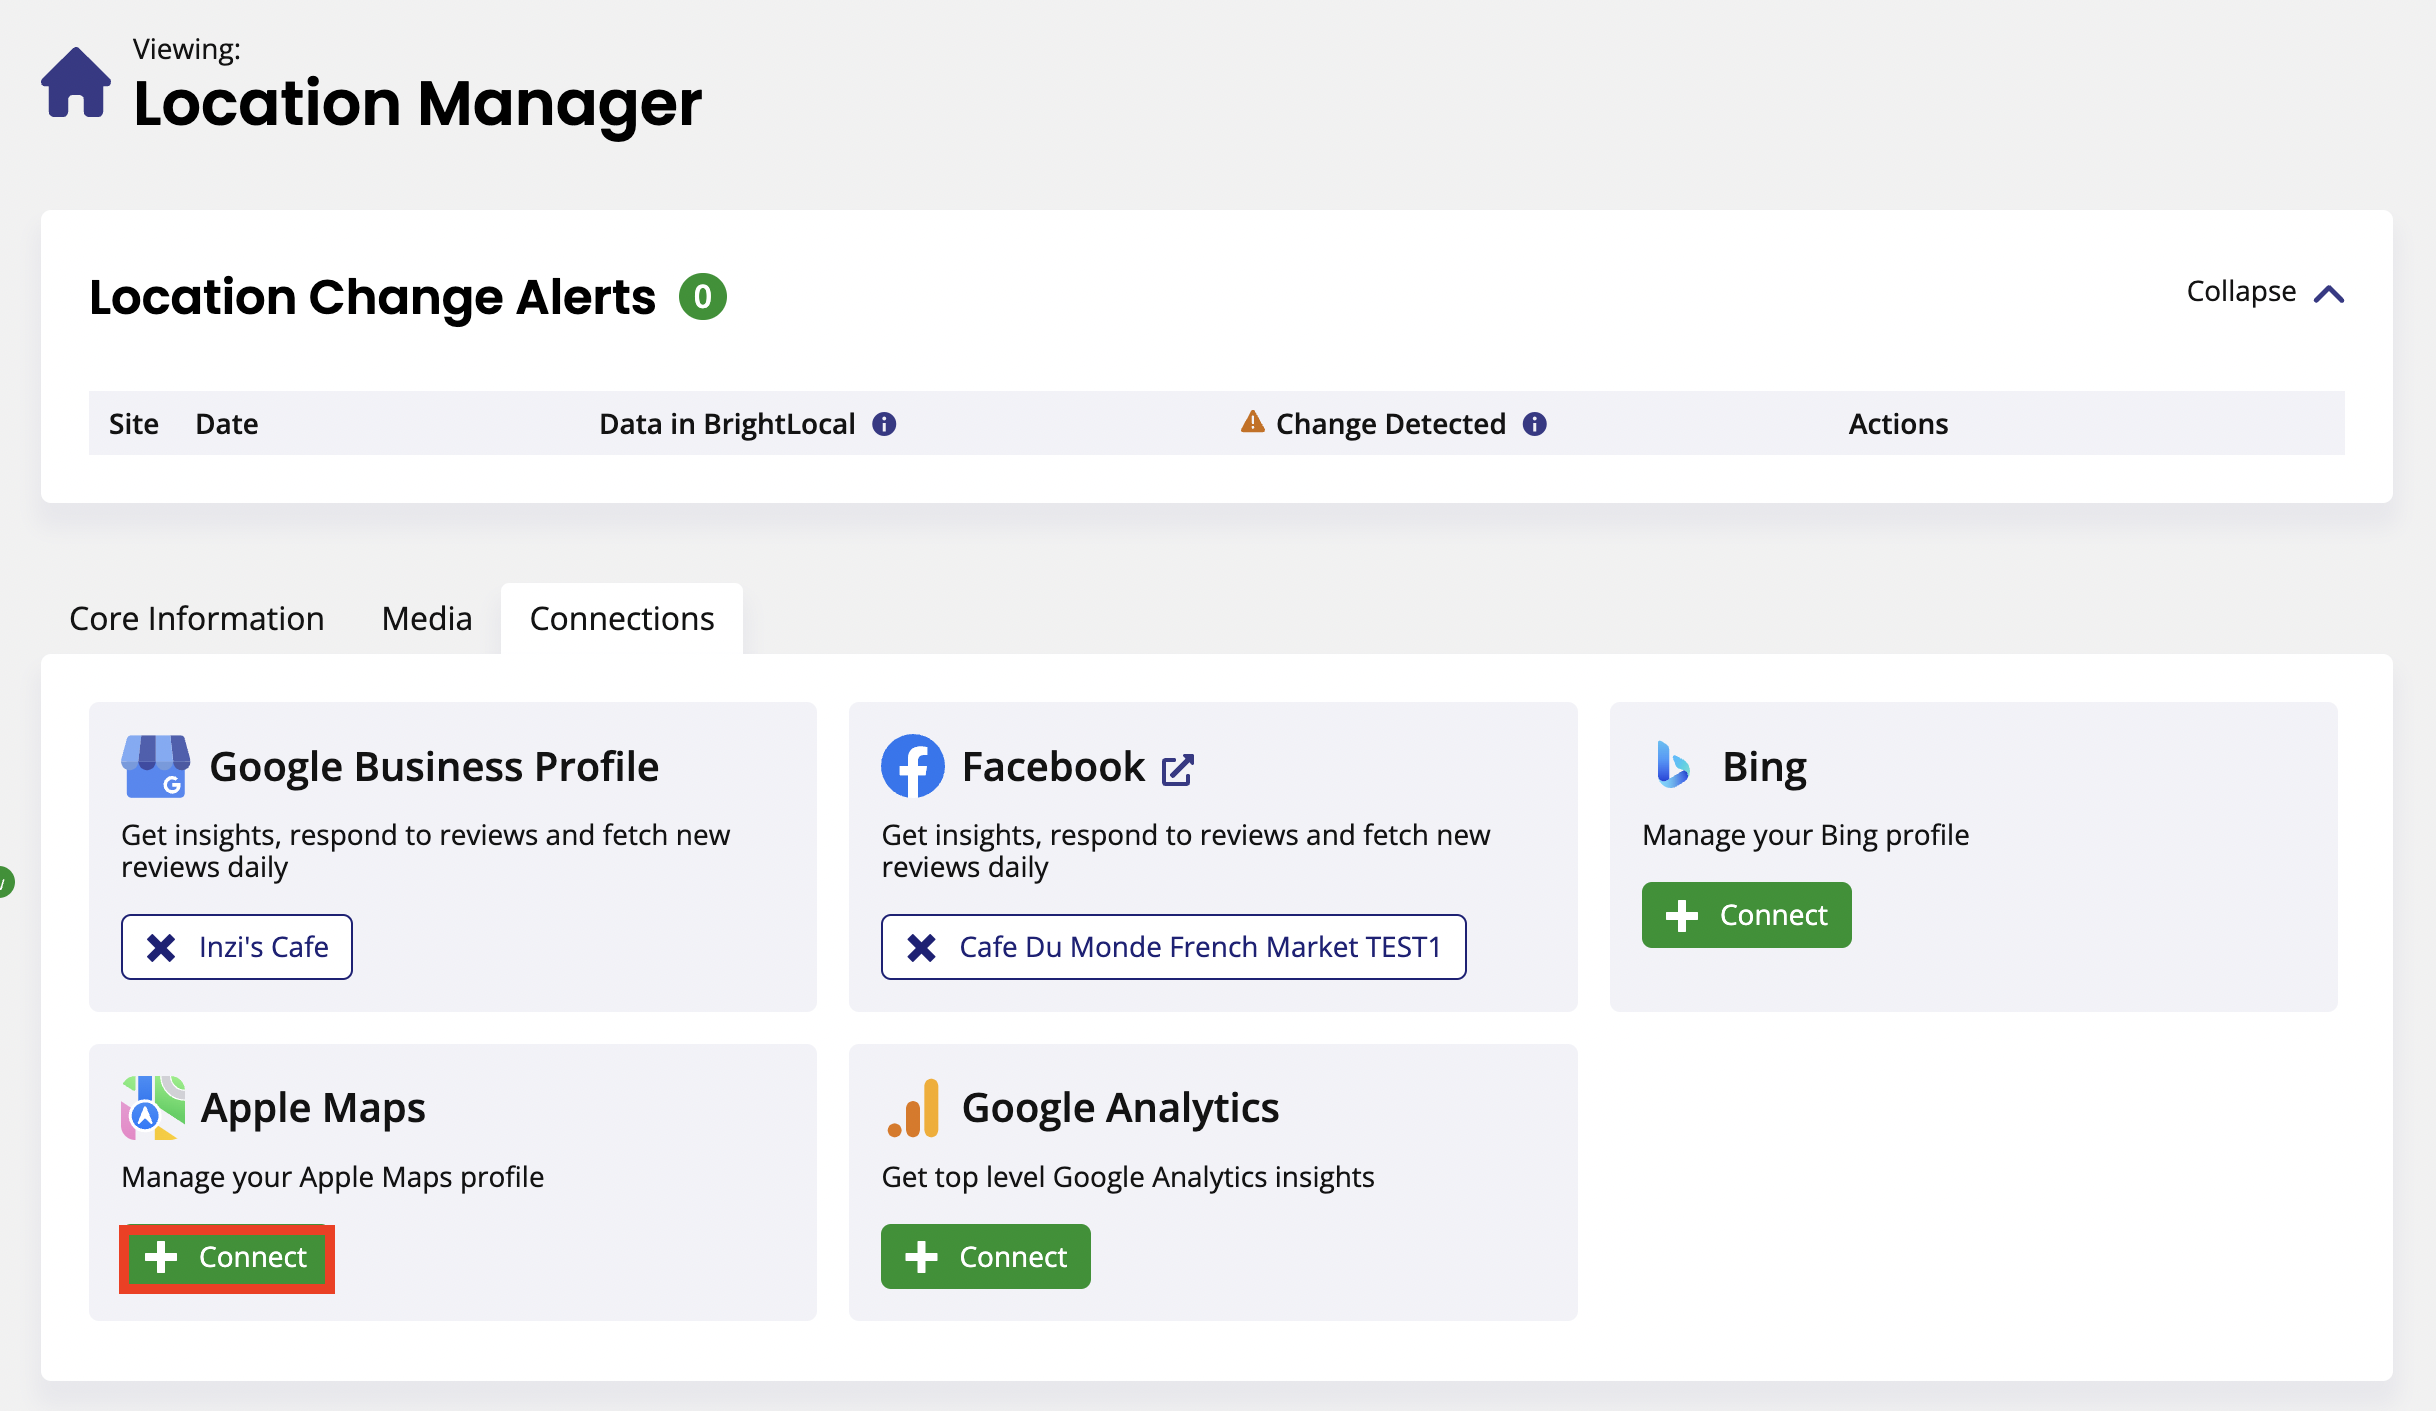Open Facebook external link icon

(1177, 769)
